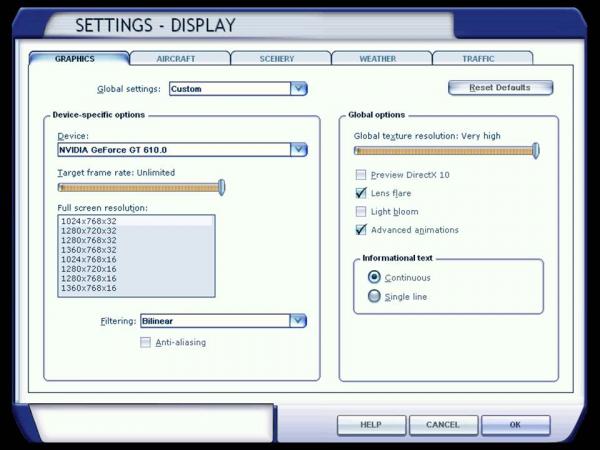Expand the Device dropdown arrow
Image resolution: width=600 pixels, height=450 pixels.
coord(298,150)
